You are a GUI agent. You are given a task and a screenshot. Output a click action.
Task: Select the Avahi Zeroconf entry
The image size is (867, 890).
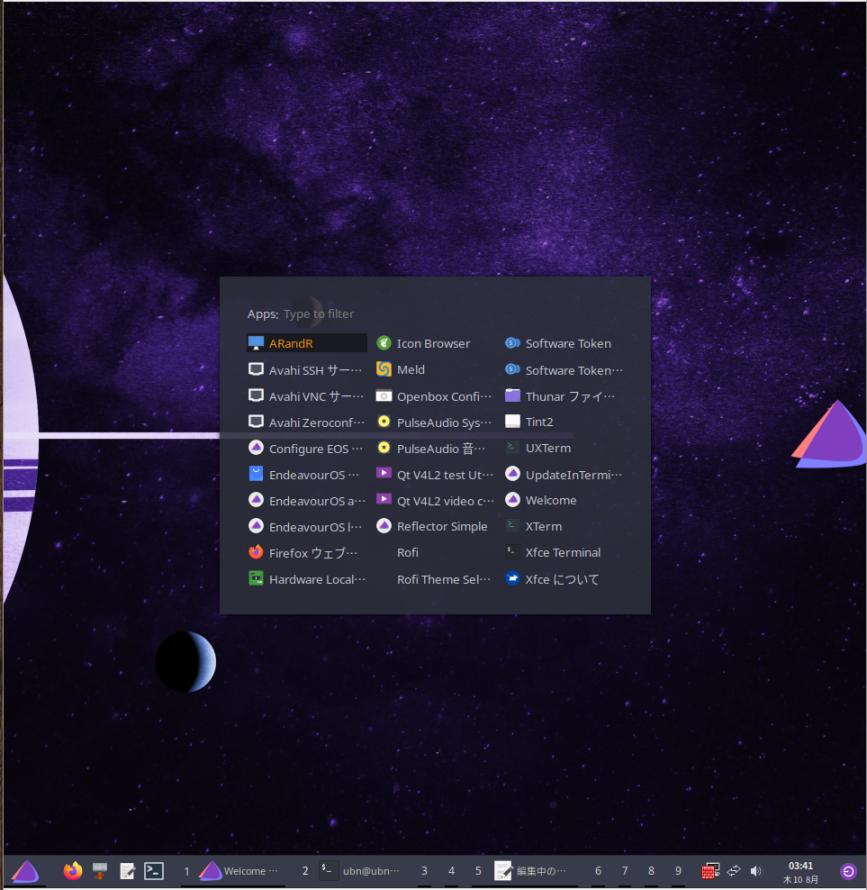(307, 422)
